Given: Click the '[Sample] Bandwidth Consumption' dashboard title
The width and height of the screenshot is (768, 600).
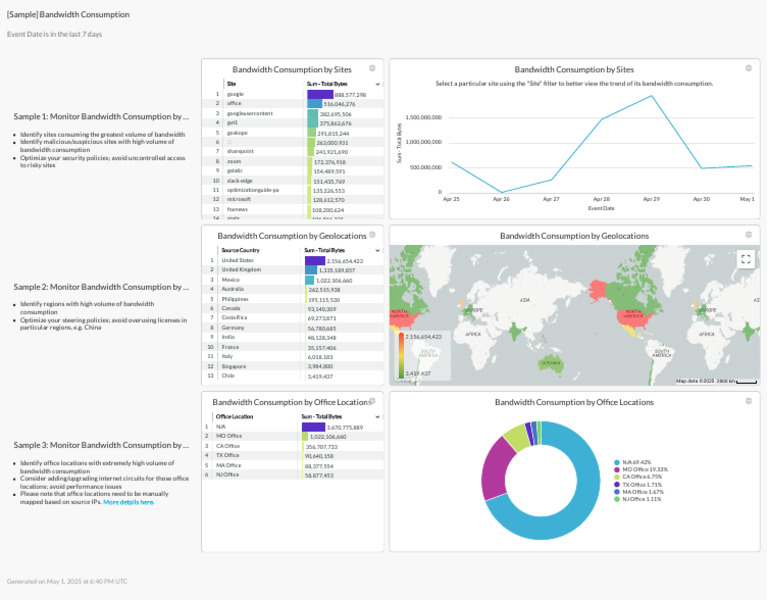Looking at the screenshot, I should point(68,15).
